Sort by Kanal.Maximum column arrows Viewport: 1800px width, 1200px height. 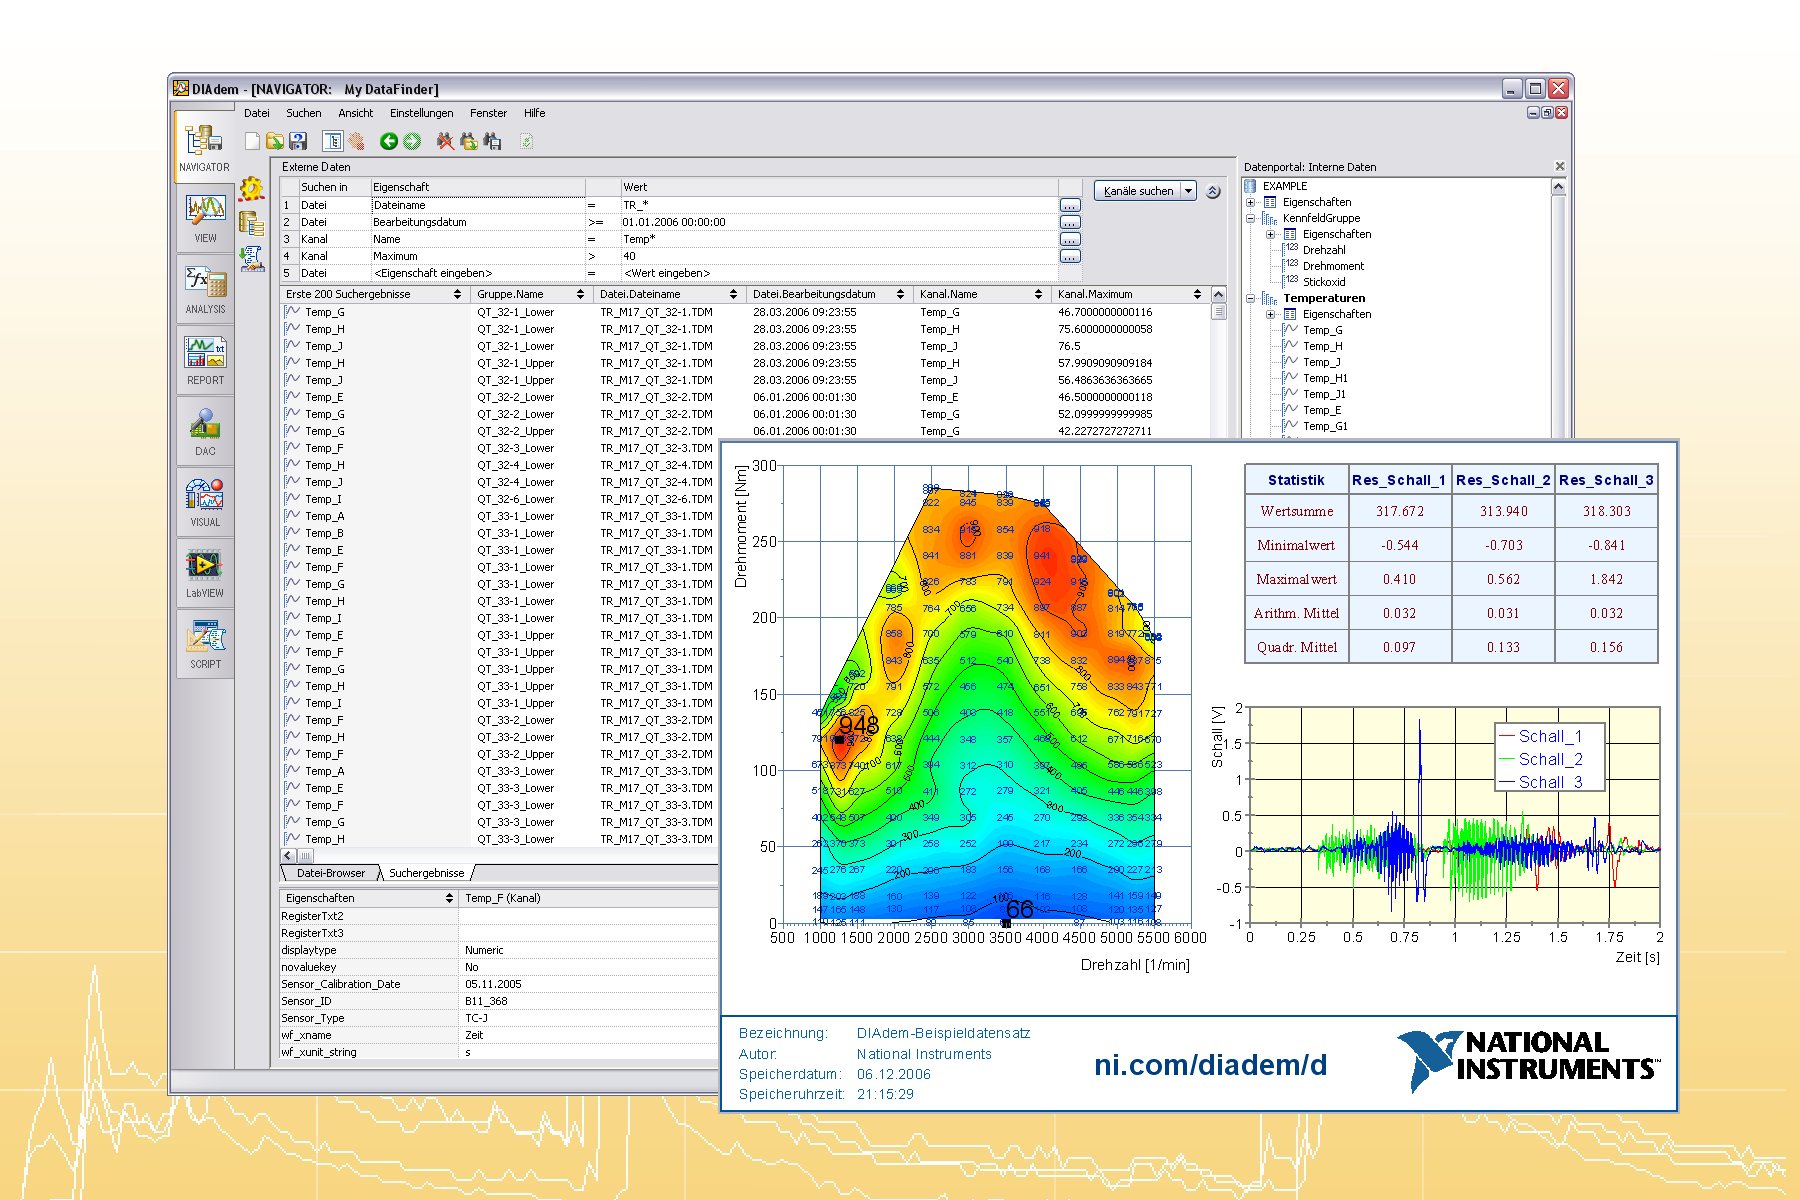pyautogui.click(x=1197, y=294)
